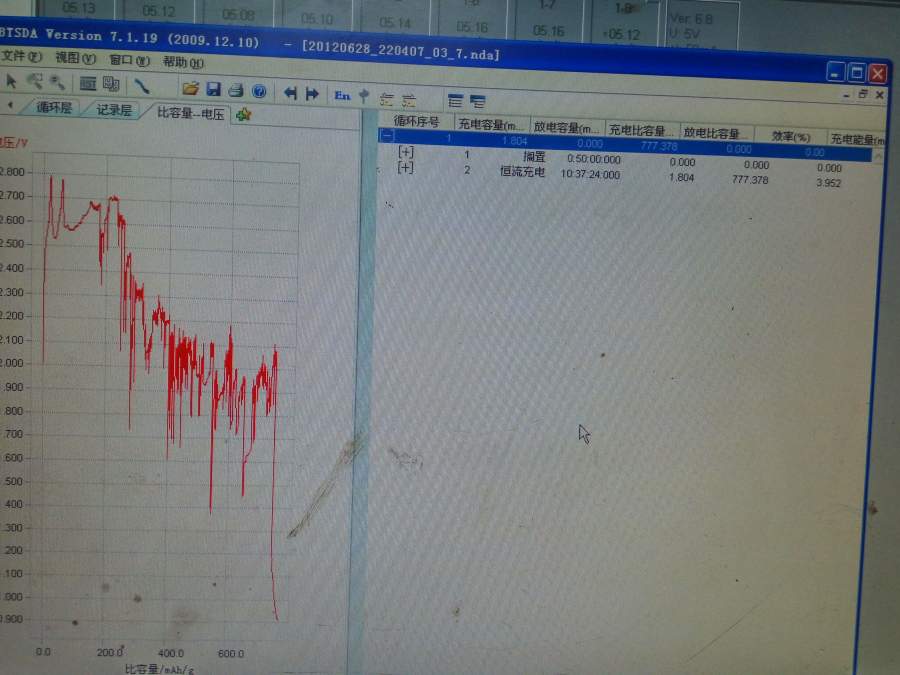Screen dimensions: 900x675
Task: Open a data file via folder icon
Action: pos(191,88)
